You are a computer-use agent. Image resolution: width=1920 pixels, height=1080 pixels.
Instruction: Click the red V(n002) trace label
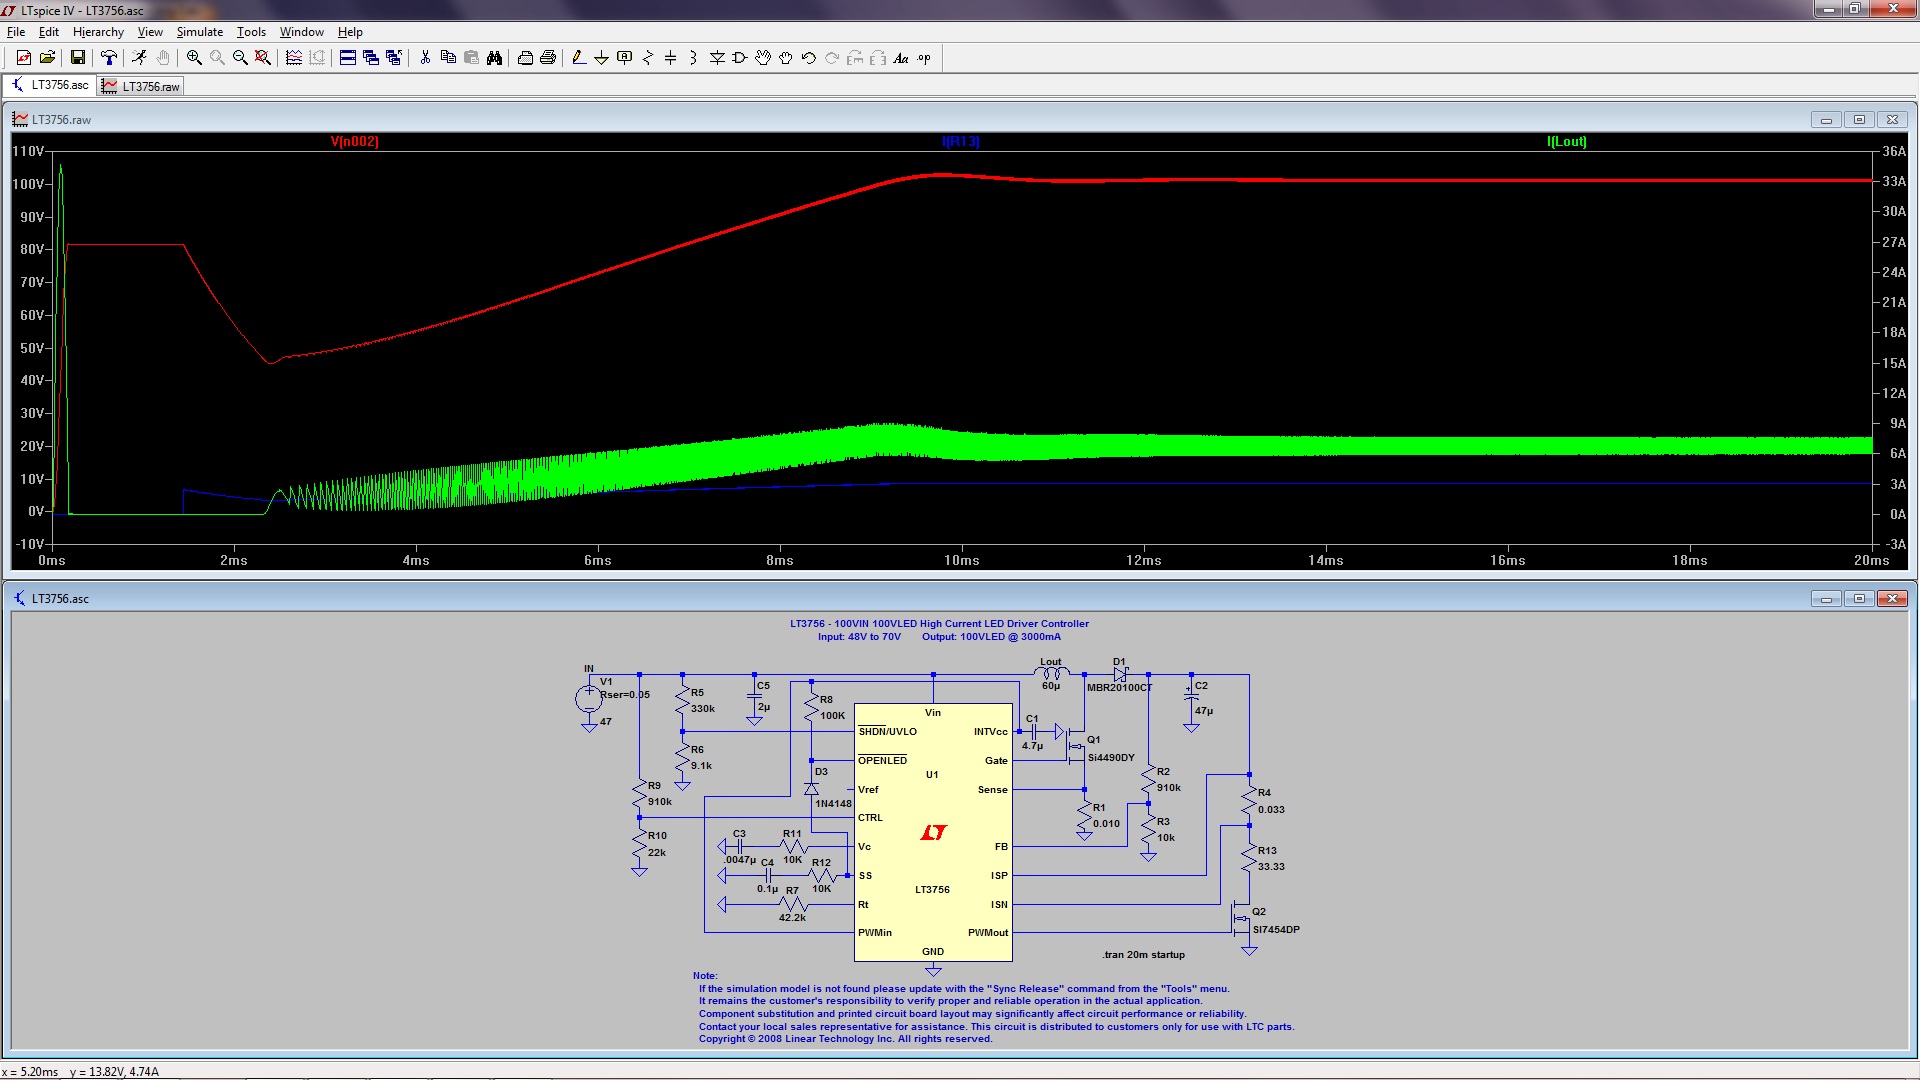point(355,141)
